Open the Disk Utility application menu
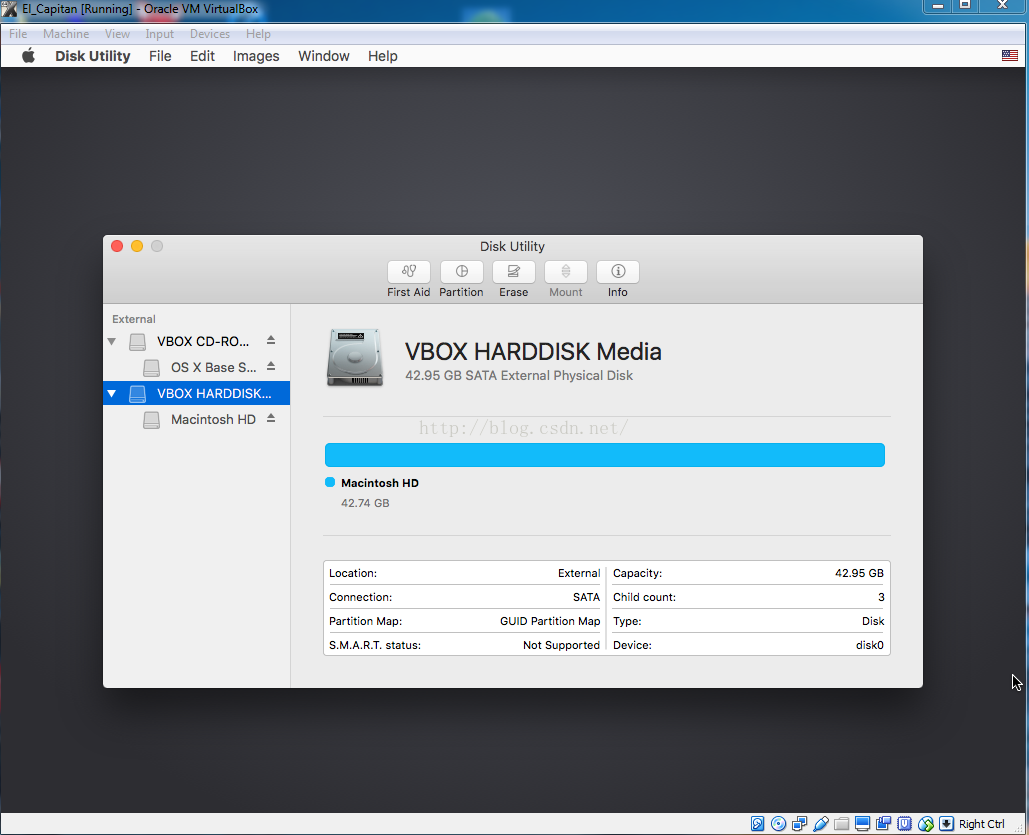The image size is (1029, 835). click(x=93, y=56)
